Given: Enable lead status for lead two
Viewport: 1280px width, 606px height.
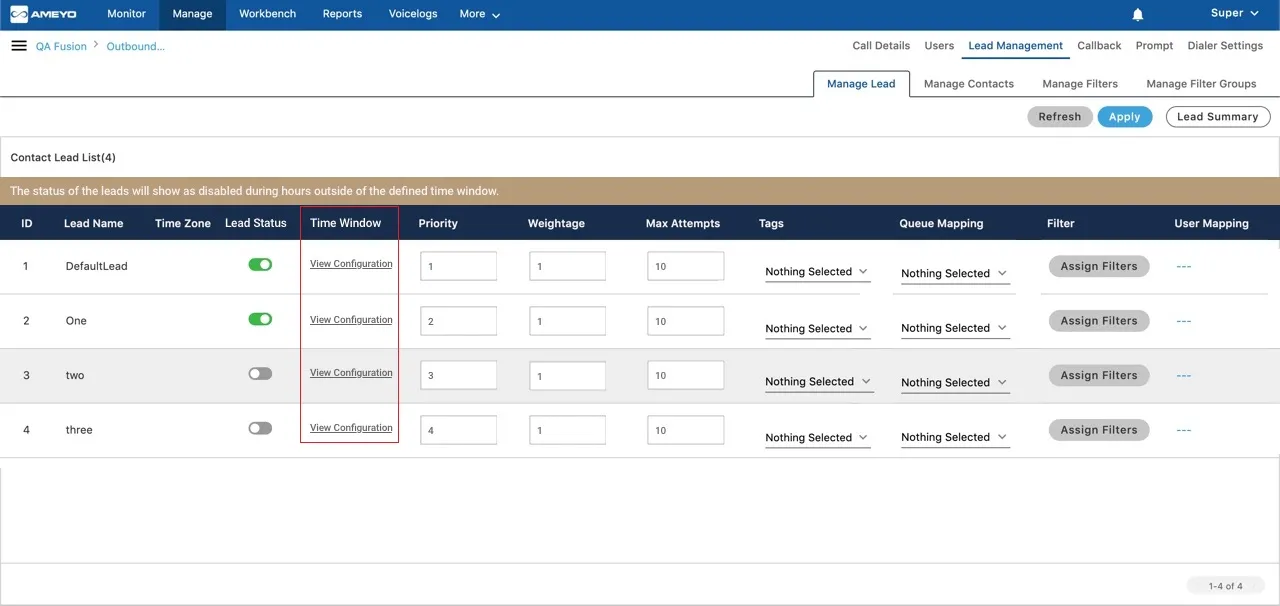Looking at the screenshot, I should click(x=260, y=373).
